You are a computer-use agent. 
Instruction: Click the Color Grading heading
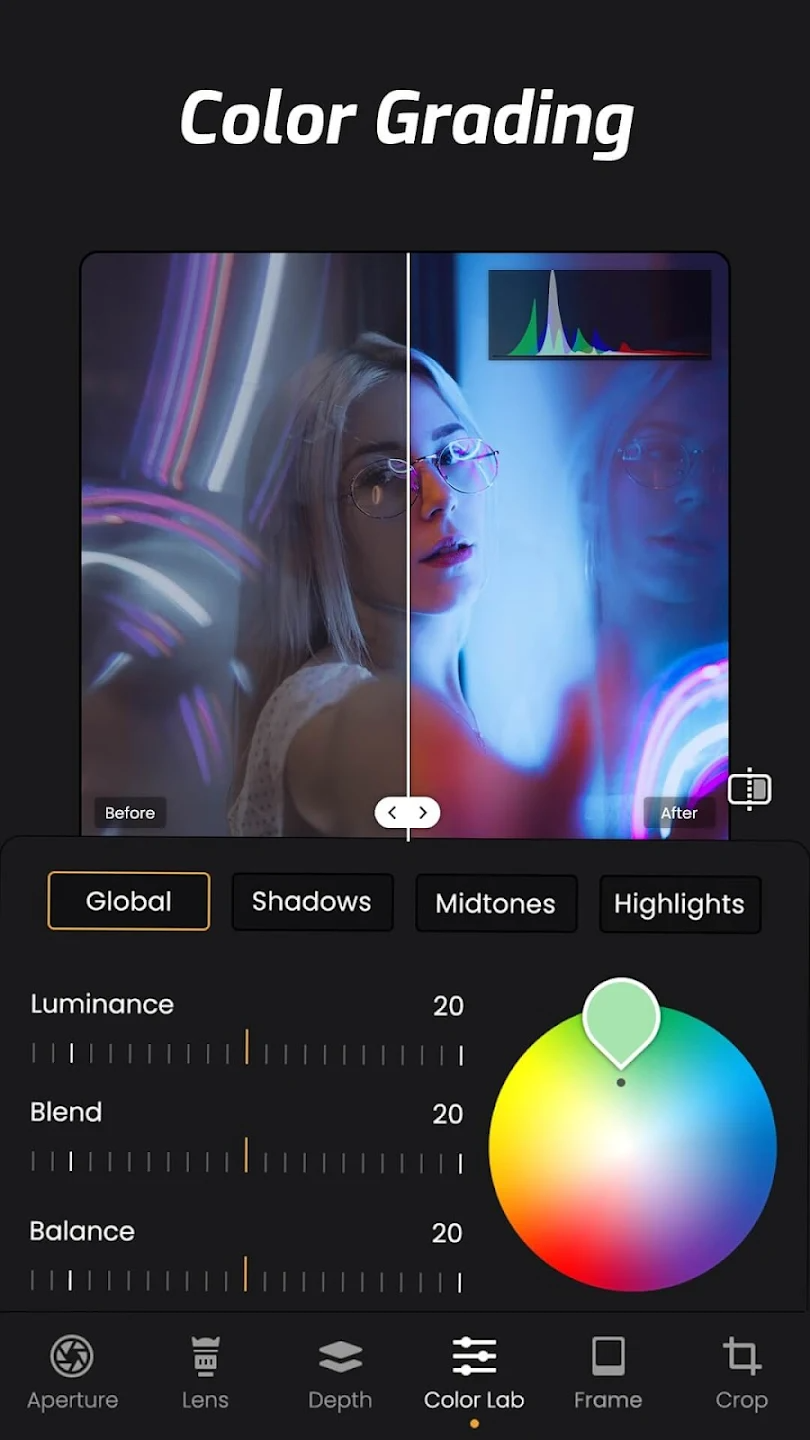407,121
